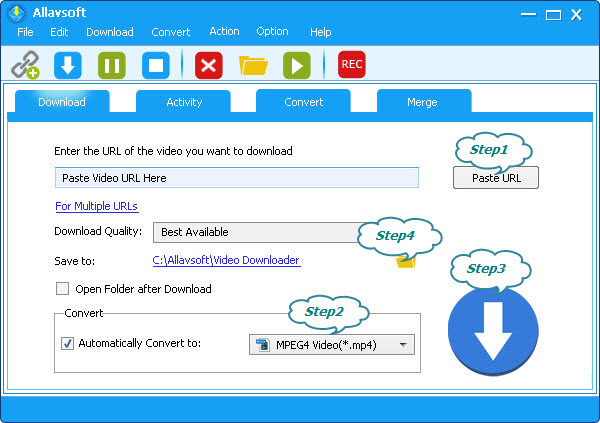Close the Allavsoft window

[576, 15]
